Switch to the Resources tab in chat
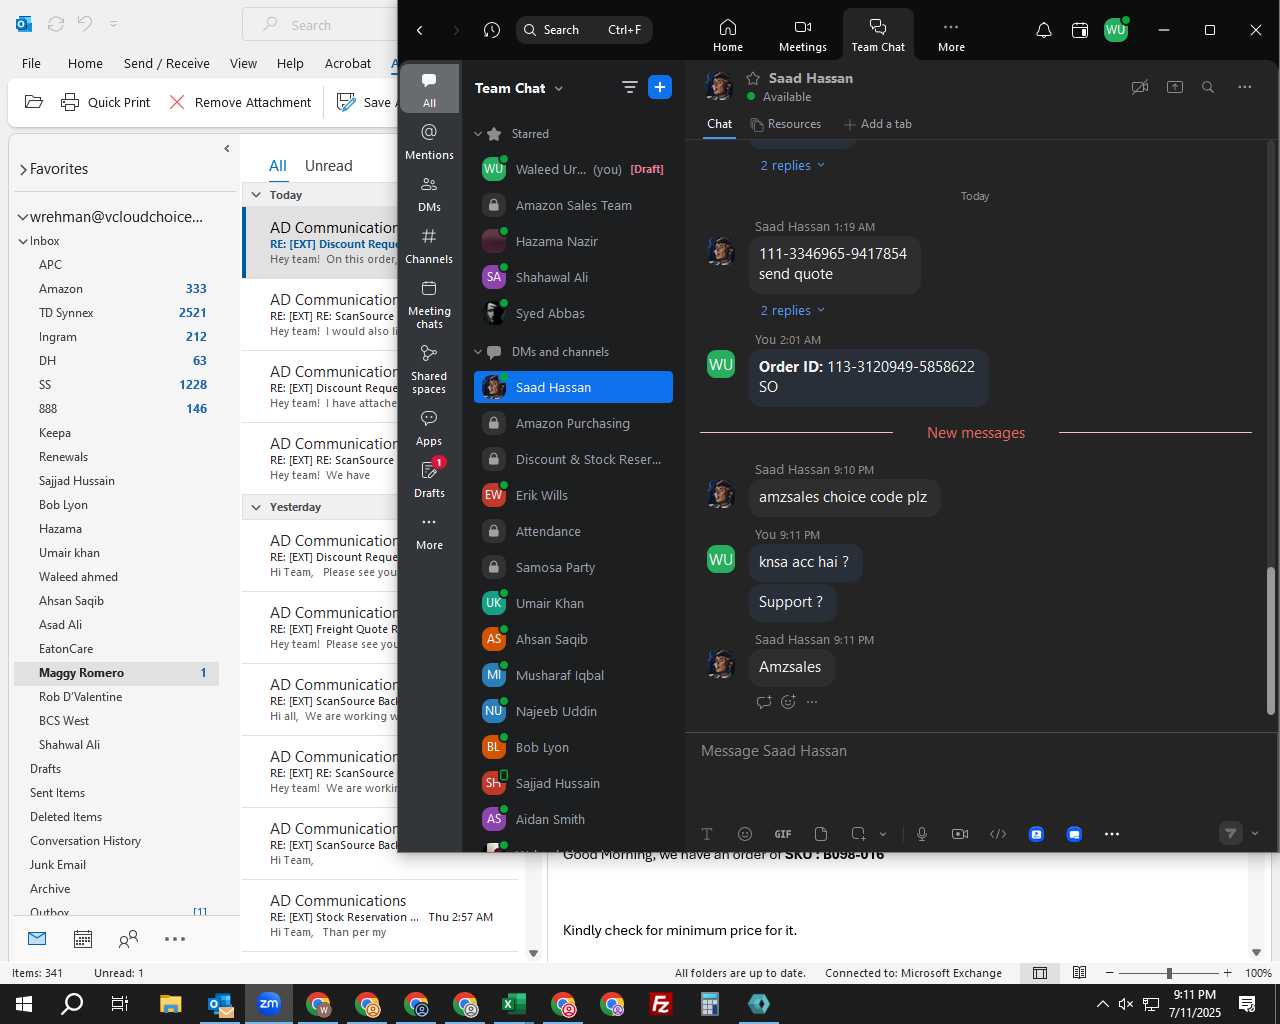 click(786, 124)
